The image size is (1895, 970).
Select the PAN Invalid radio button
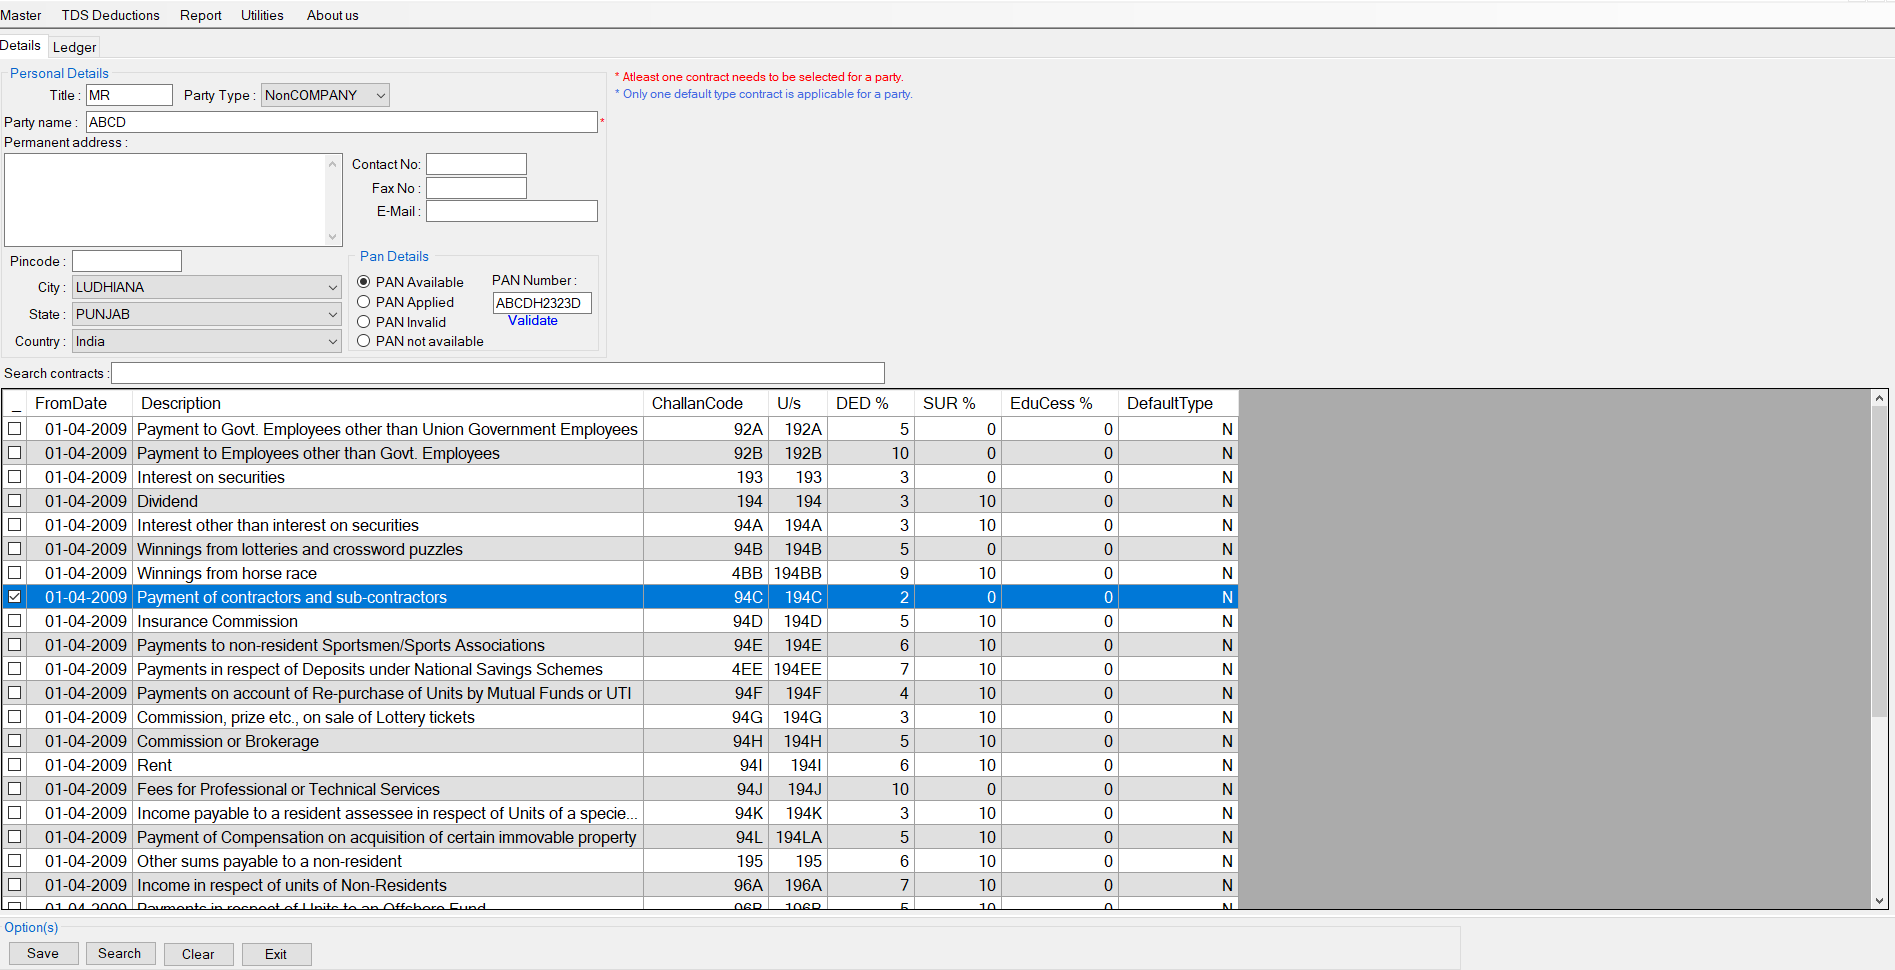(363, 321)
